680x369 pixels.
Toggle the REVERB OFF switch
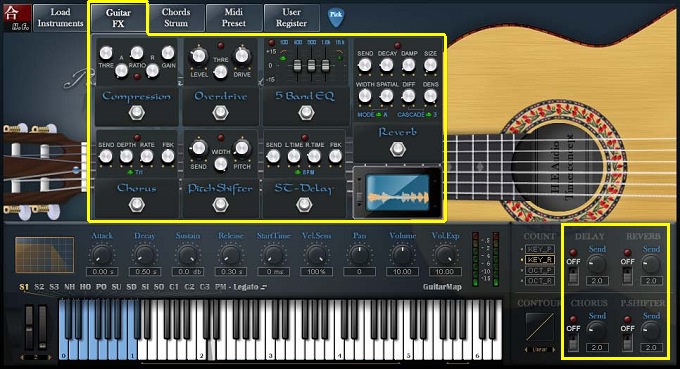point(628,275)
